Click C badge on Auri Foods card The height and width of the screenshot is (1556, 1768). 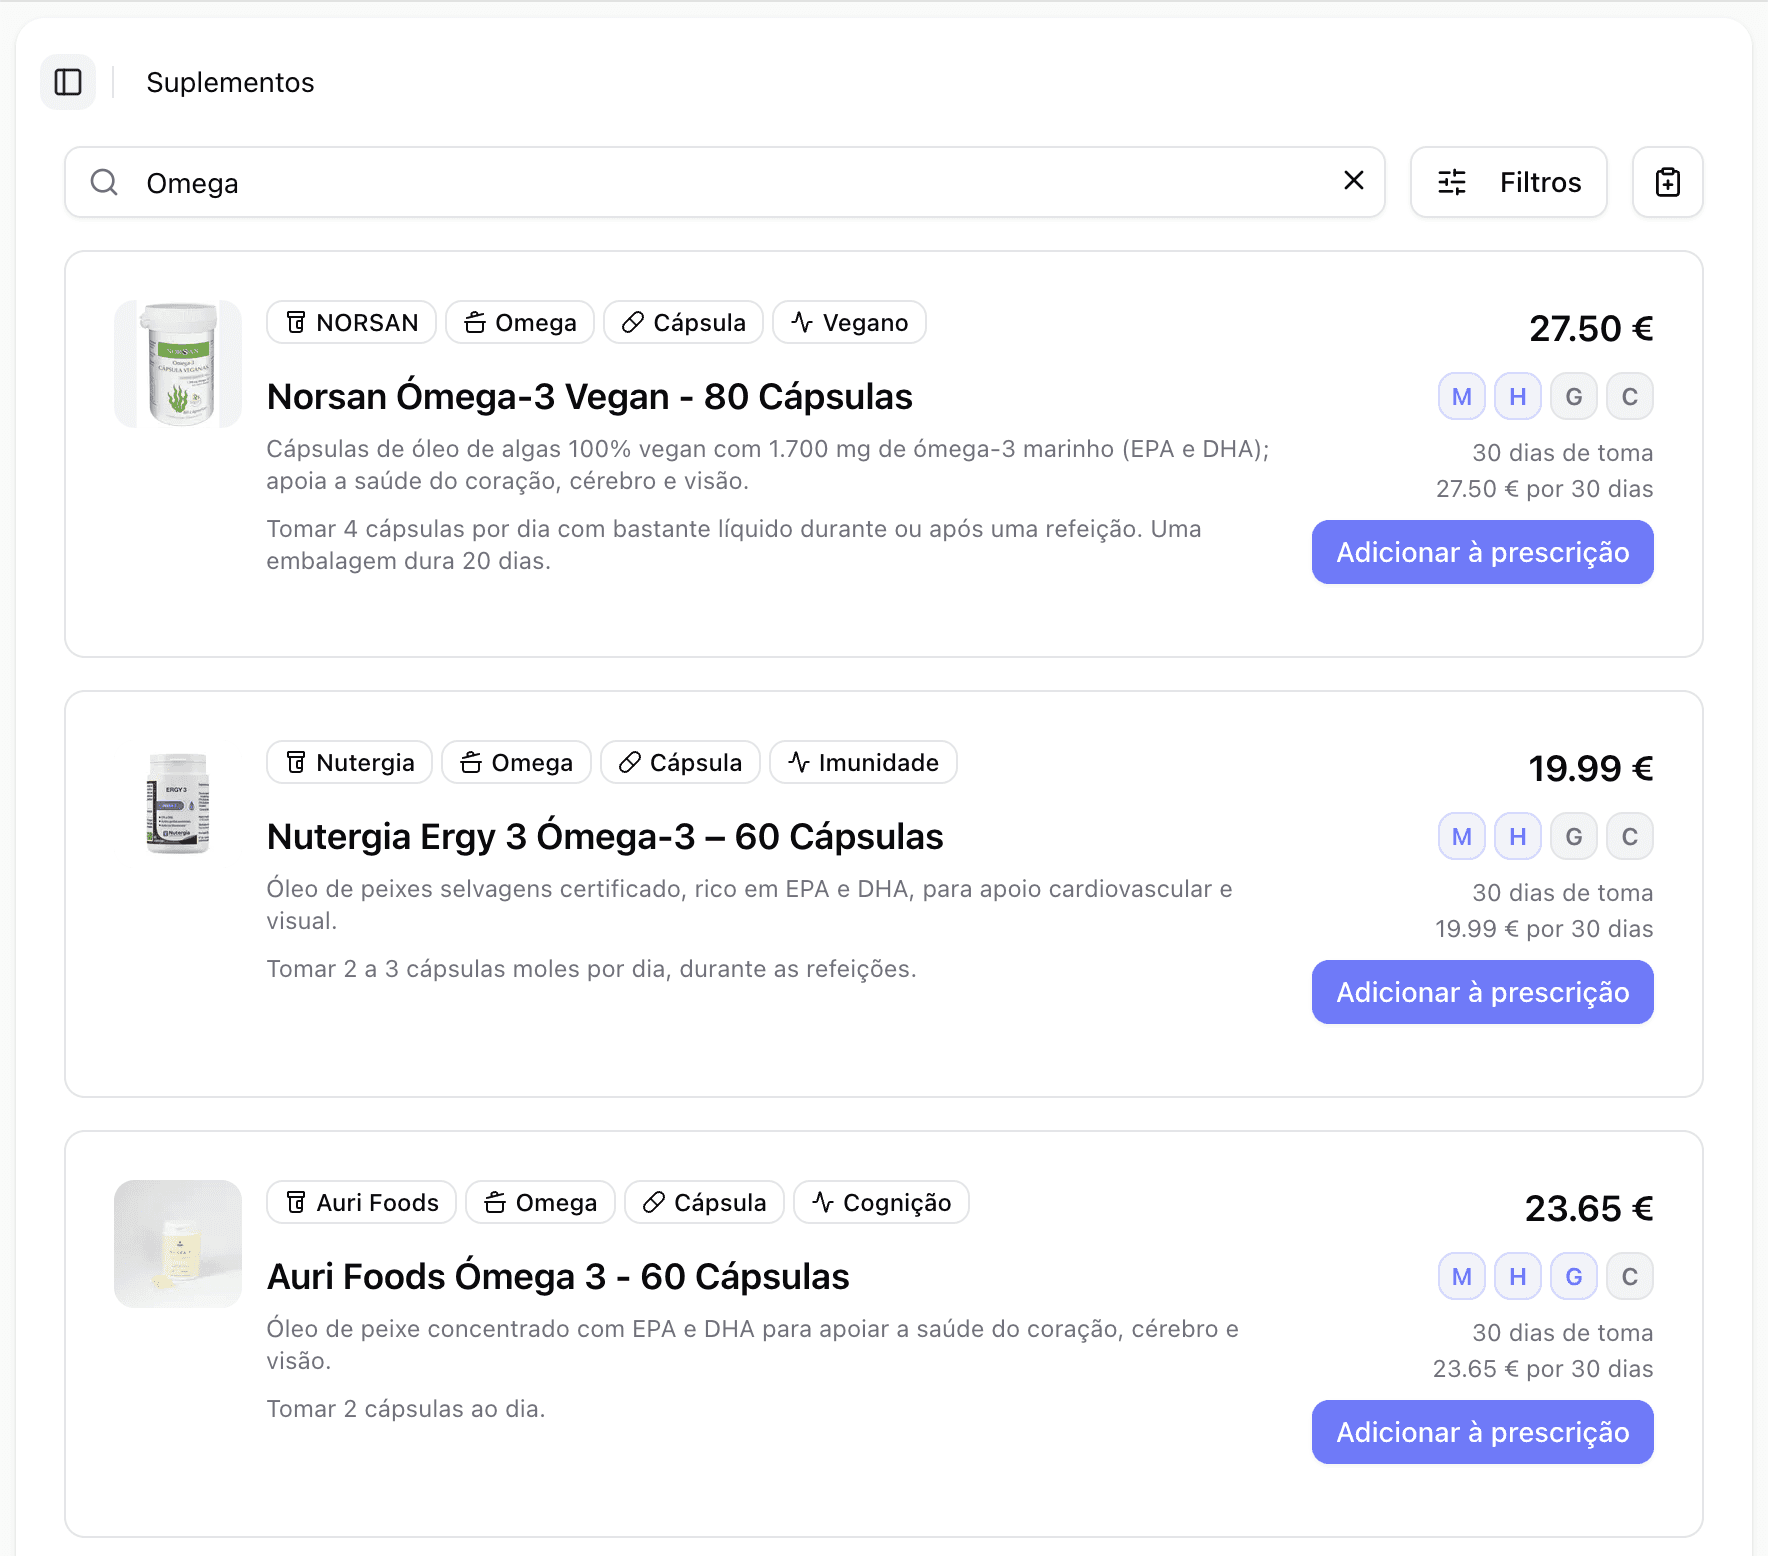coord(1629,1276)
